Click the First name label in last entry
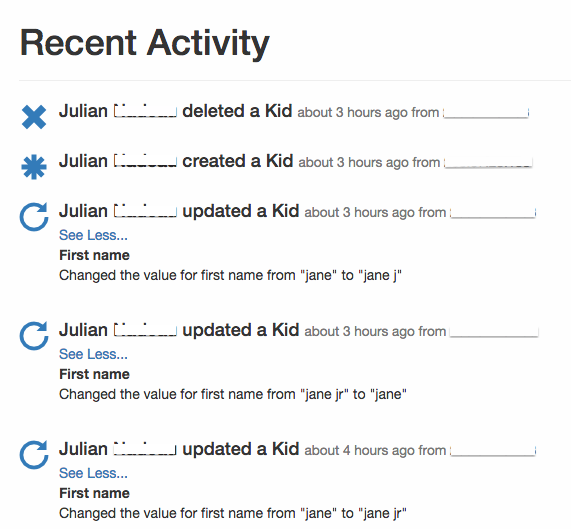This screenshot has width=571, height=529. pos(94,493)
